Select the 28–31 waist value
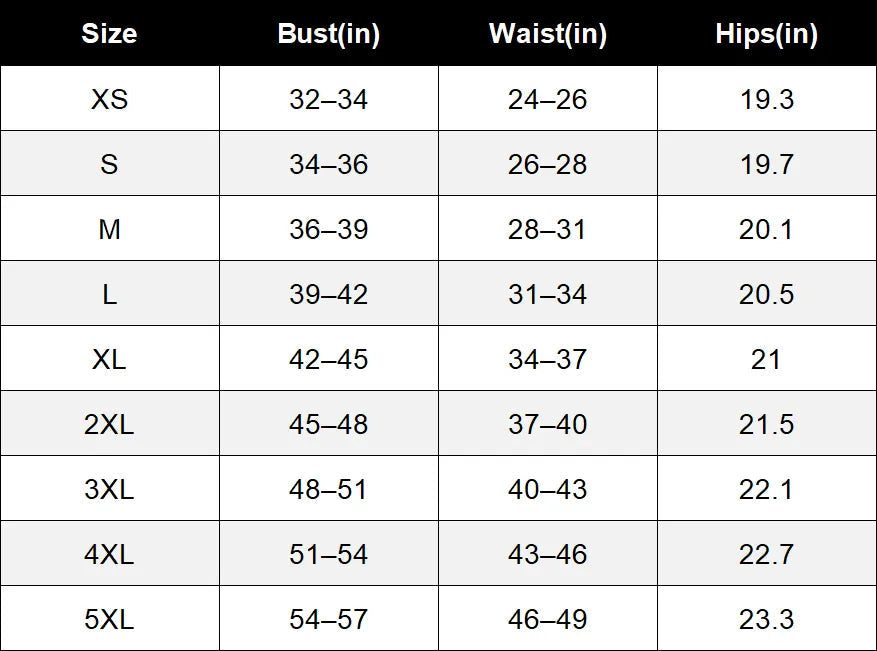This screenshot has height=651, width=877. pyautogui.click(x=547, y=229)
